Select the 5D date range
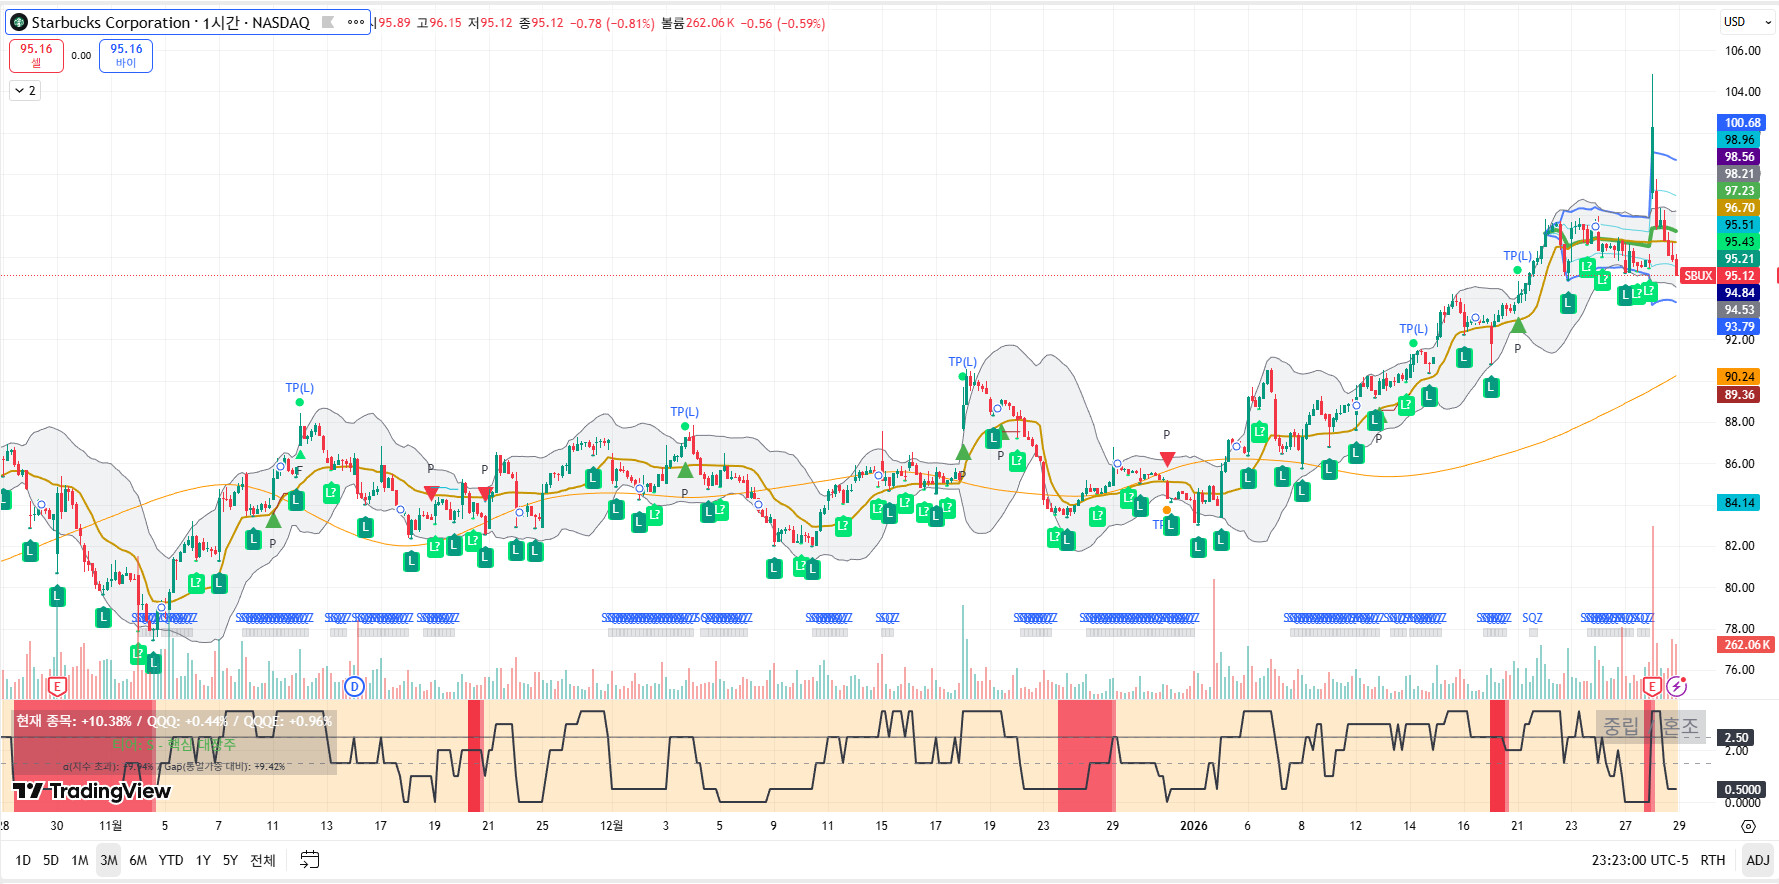1779x884 pixels. [x=51, y=860]
